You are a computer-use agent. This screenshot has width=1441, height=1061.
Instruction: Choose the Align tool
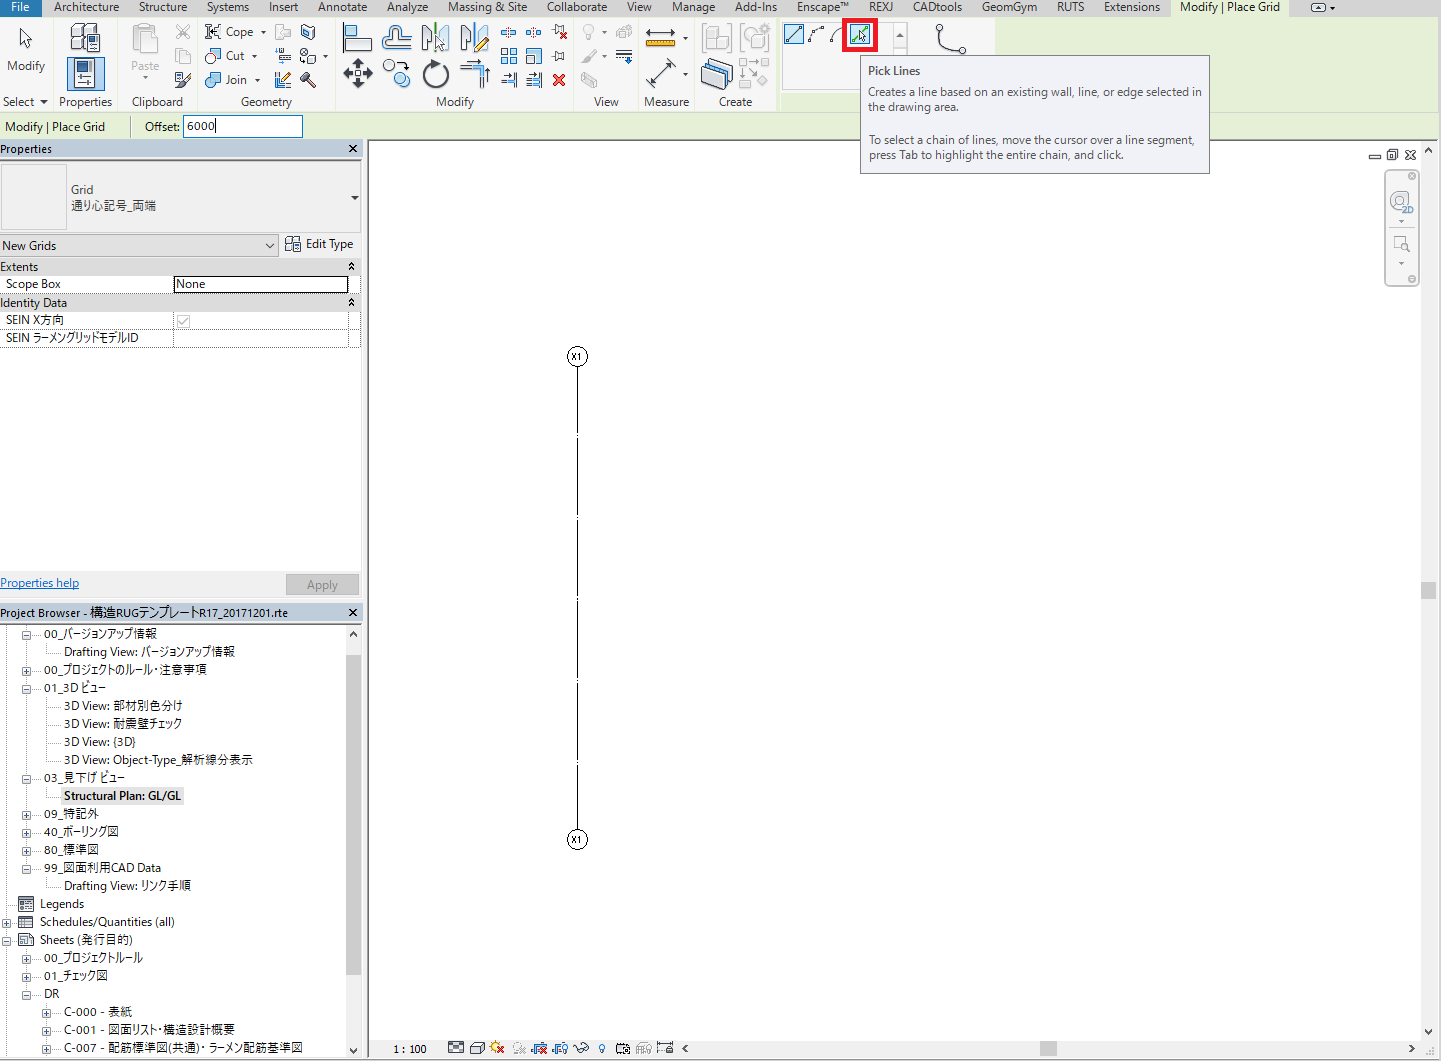click(x=357, y=38)
